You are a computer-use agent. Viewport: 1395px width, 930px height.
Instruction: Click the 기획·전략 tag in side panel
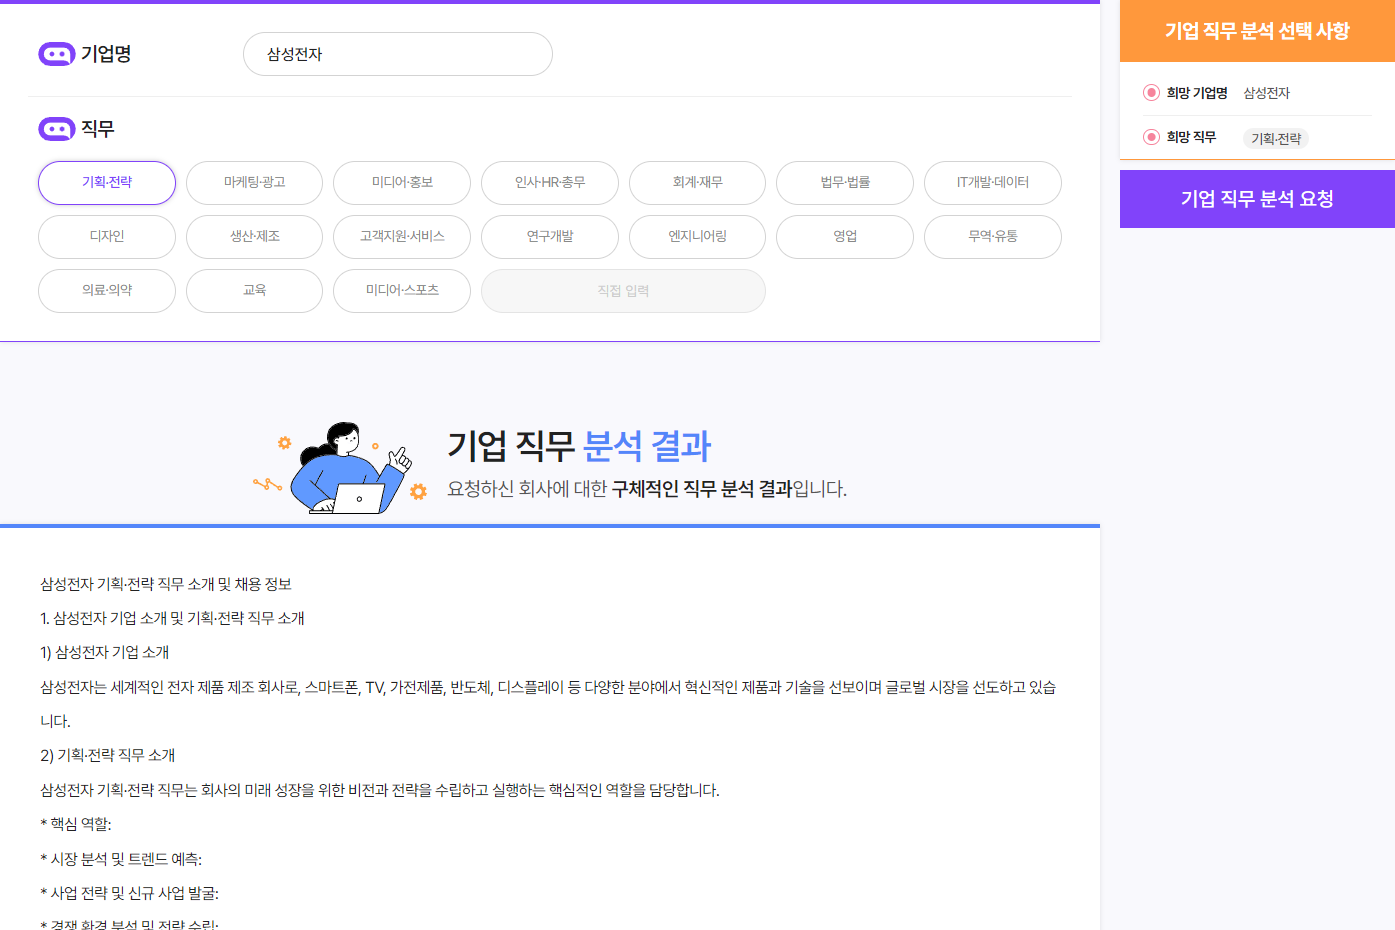(1276, 139)
